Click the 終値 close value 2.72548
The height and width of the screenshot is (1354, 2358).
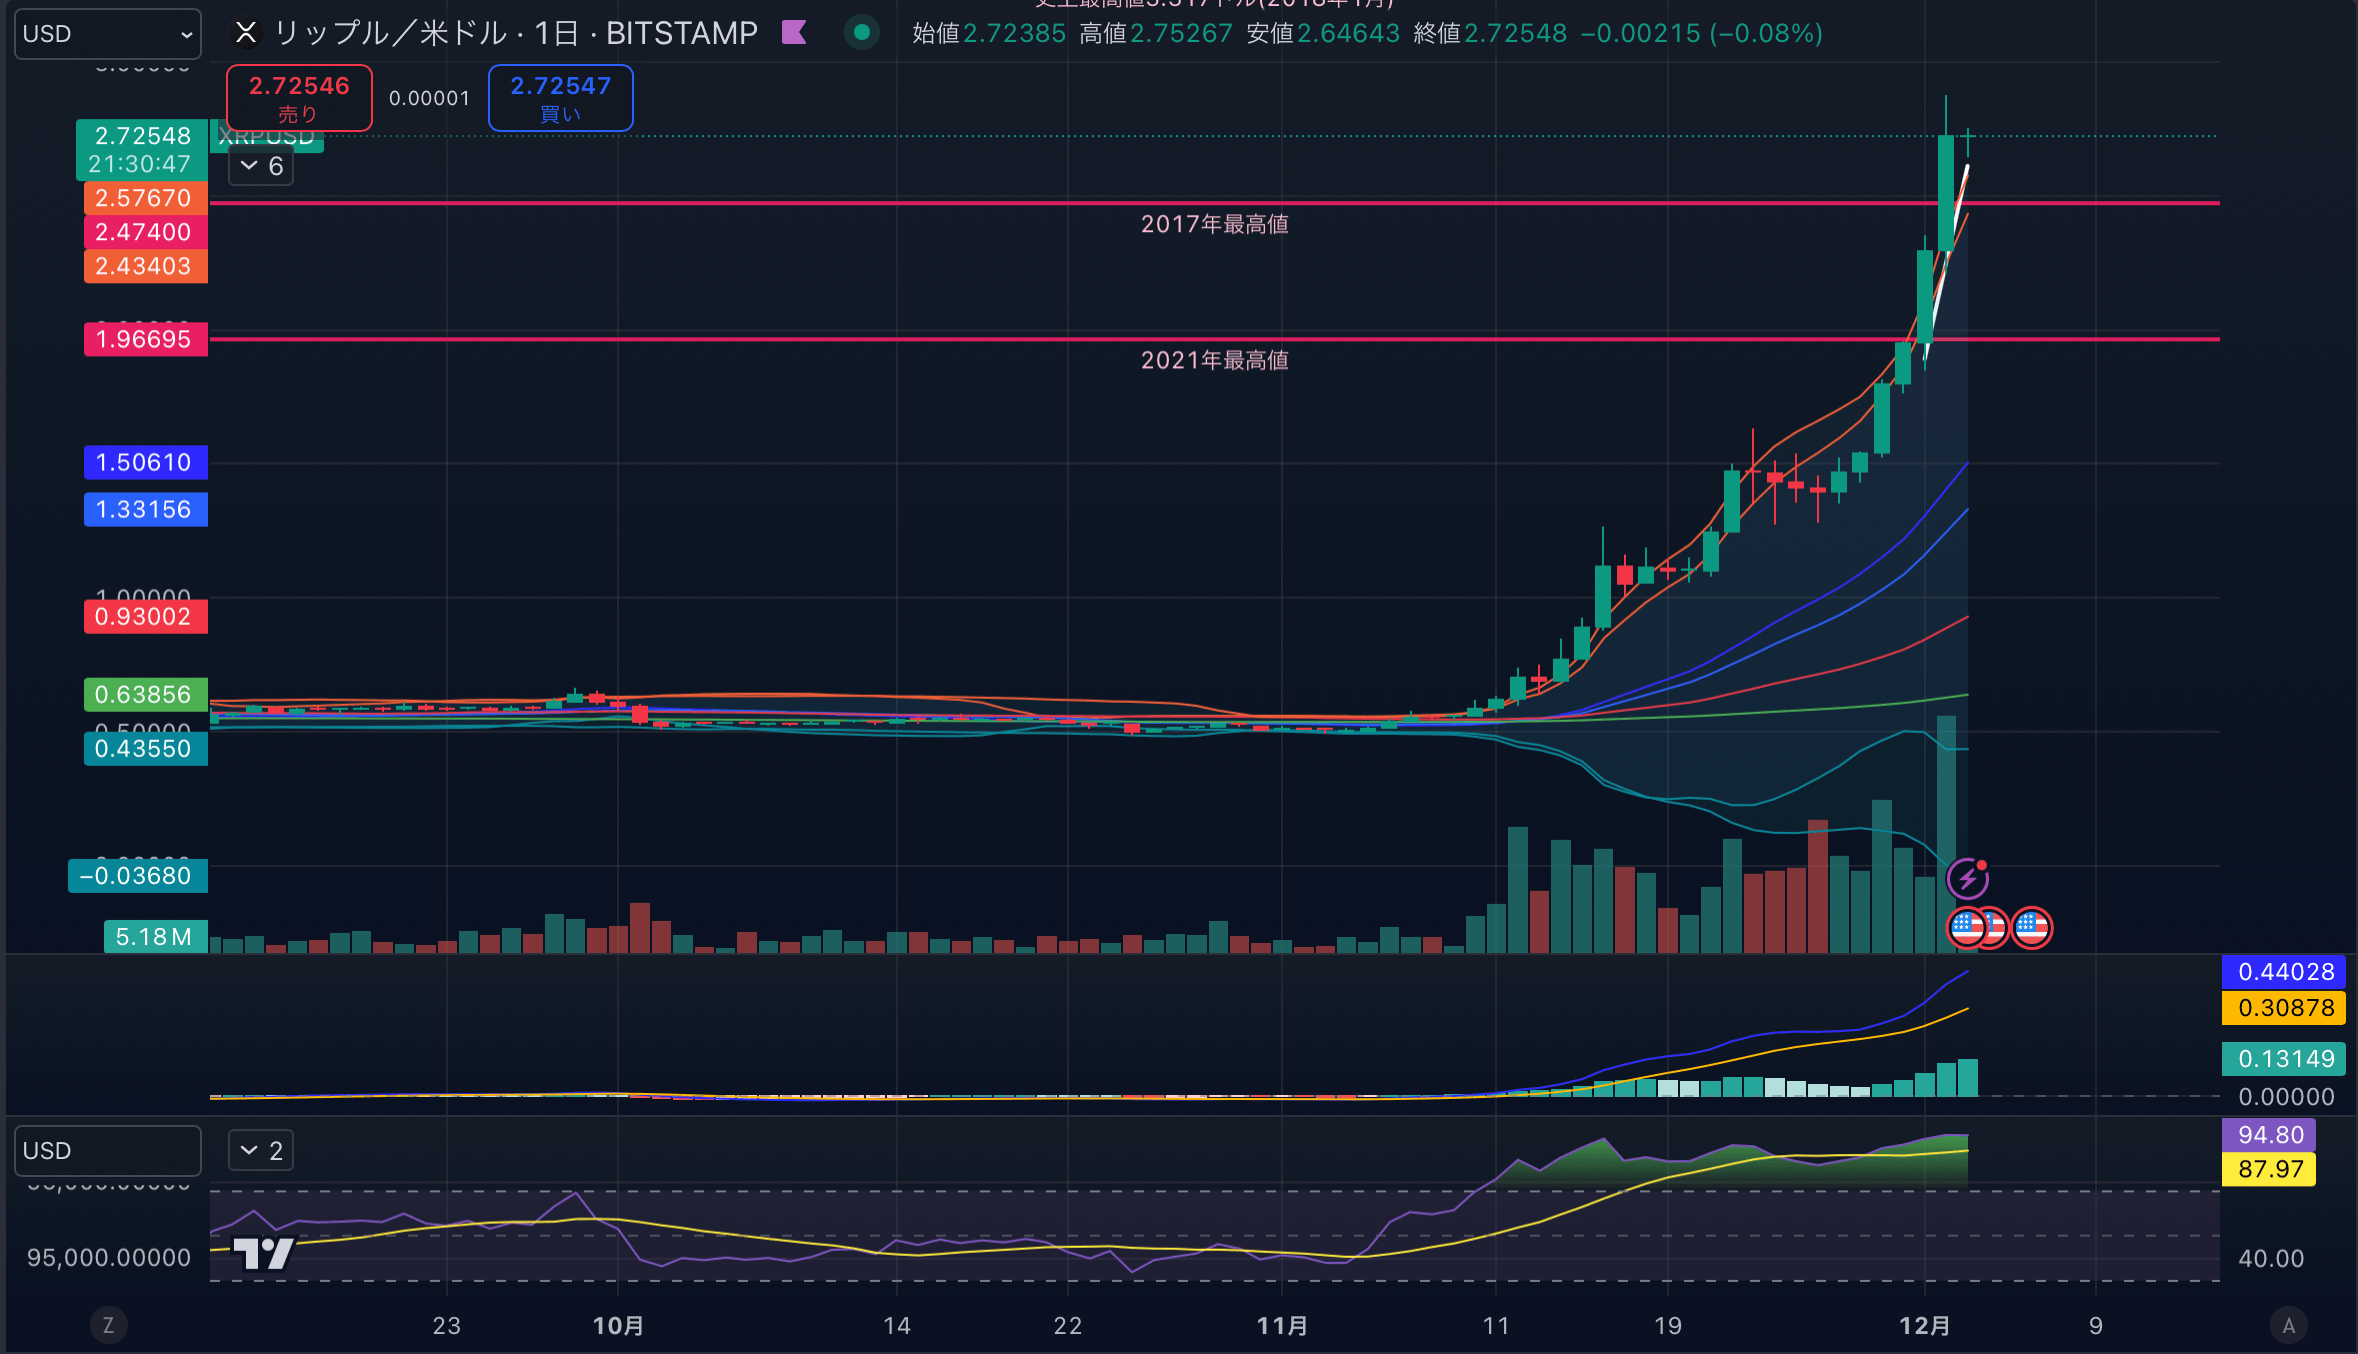coord(1516,33)
